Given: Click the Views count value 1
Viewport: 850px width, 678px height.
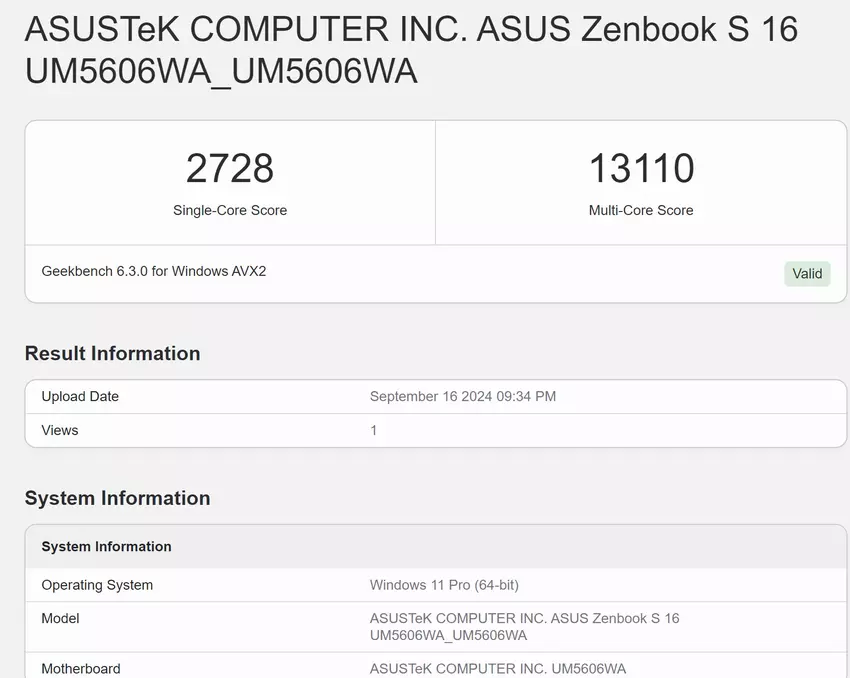Looking at the screenshot, I should (374, 430).
